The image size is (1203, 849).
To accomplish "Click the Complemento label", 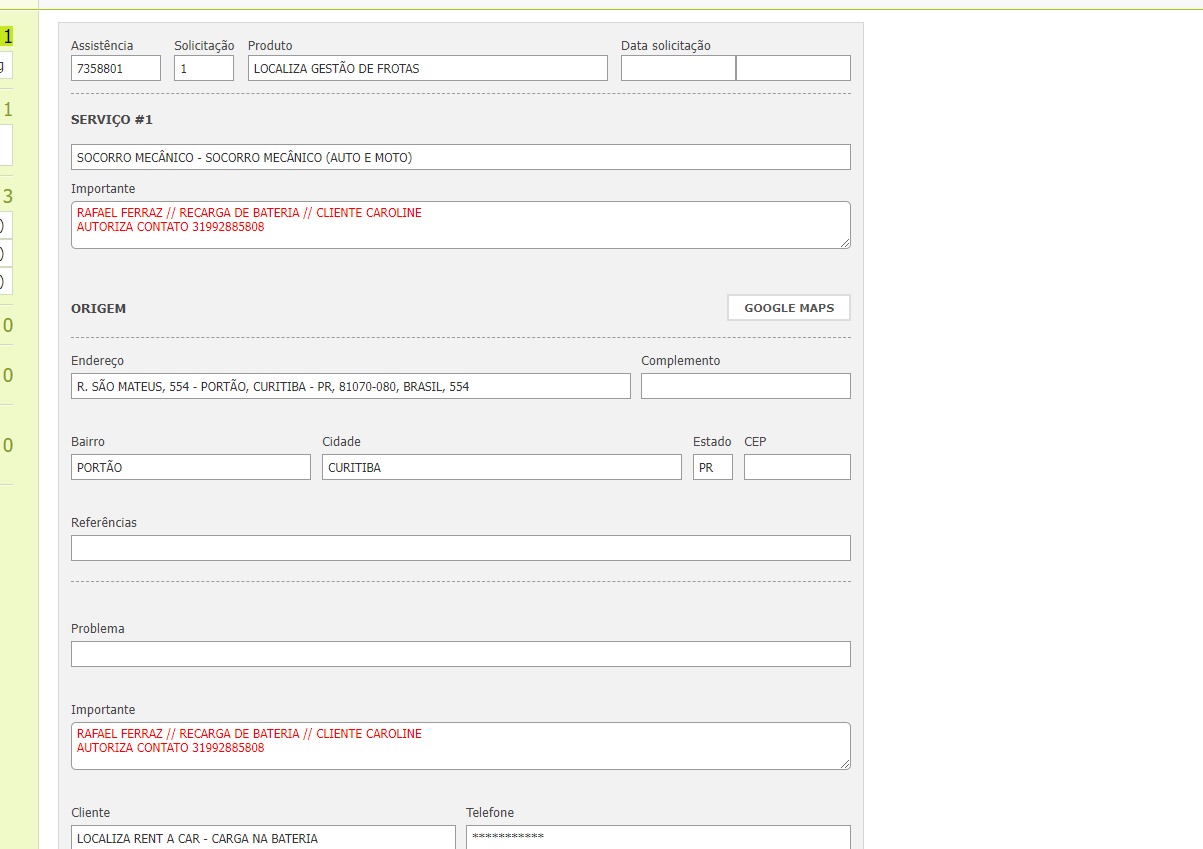I will [681, 360].
